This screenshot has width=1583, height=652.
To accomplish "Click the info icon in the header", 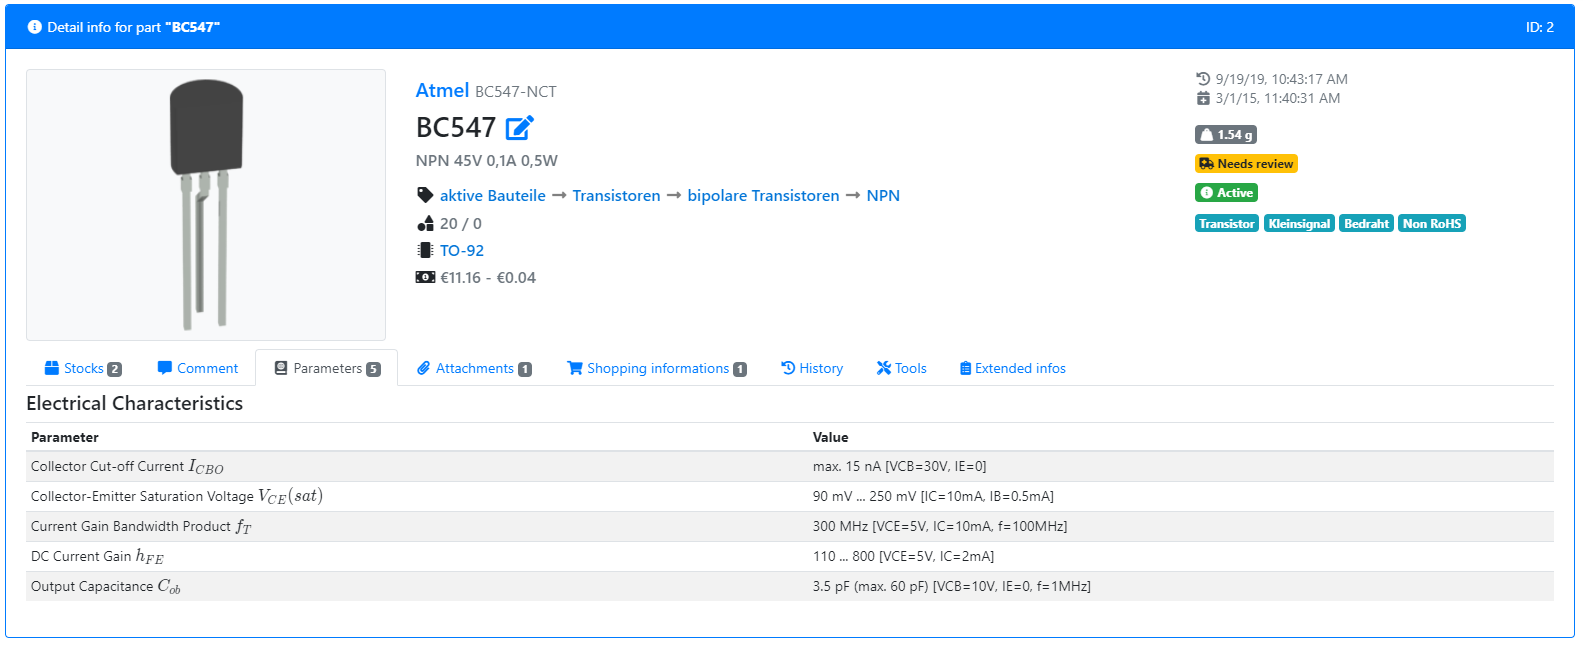I will click(35, 27).
